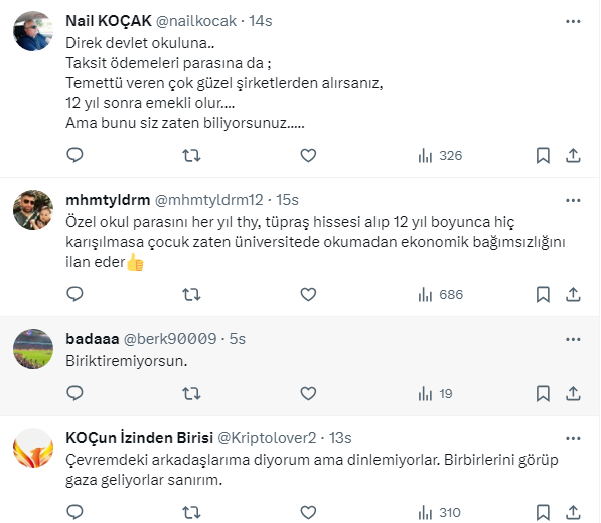Open more options on Nail KOÇAK's tweet
Image resolution: width=601 pixels, height=523 pixels.
[x=570, y=21]
